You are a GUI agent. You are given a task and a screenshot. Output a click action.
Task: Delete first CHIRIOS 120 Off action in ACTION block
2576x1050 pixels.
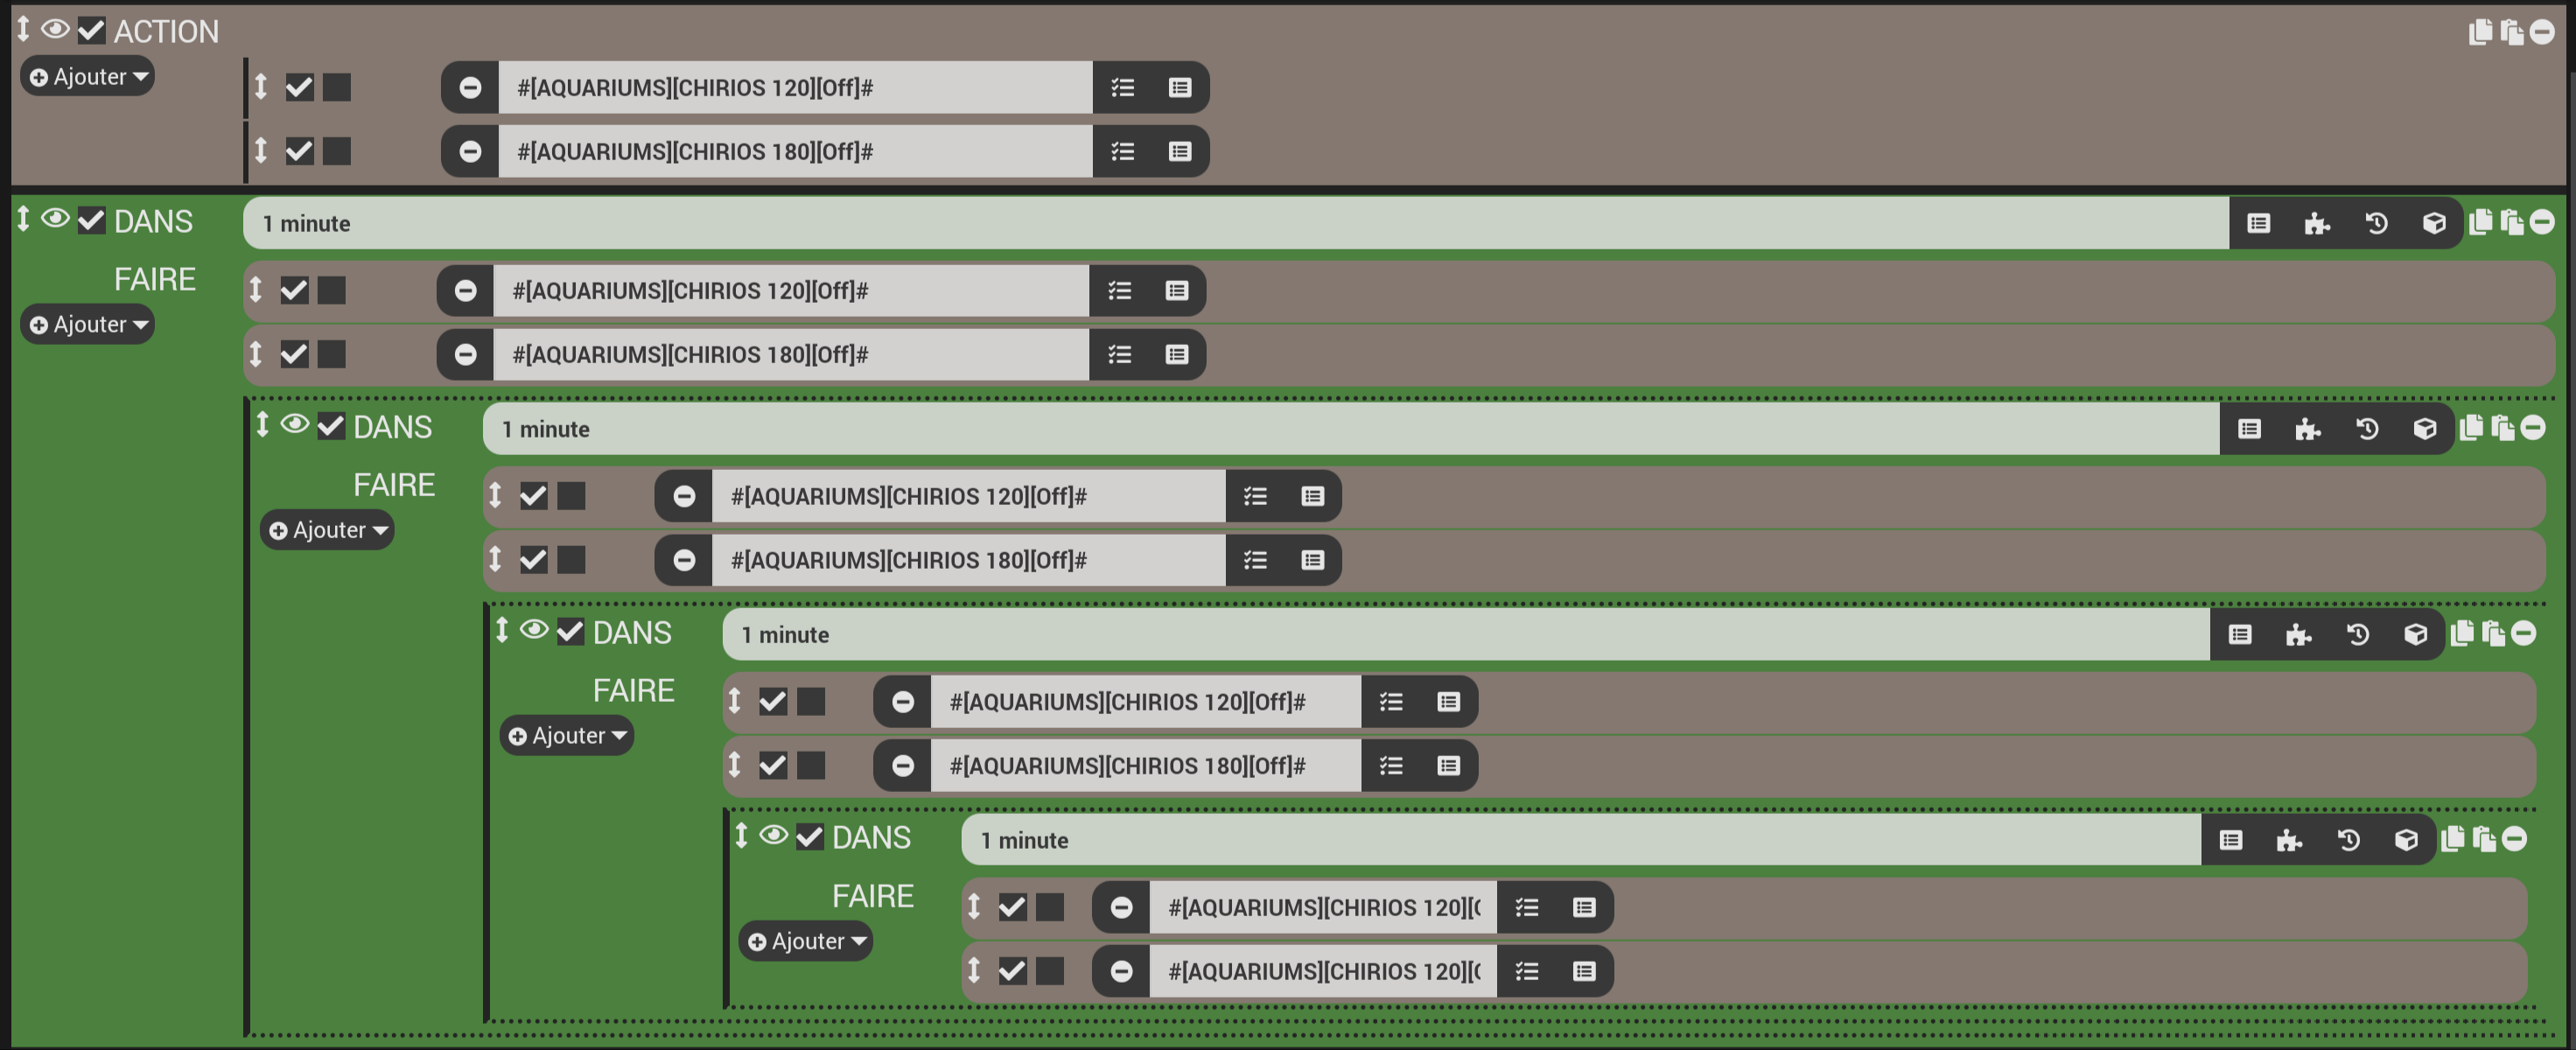[470, 88]
